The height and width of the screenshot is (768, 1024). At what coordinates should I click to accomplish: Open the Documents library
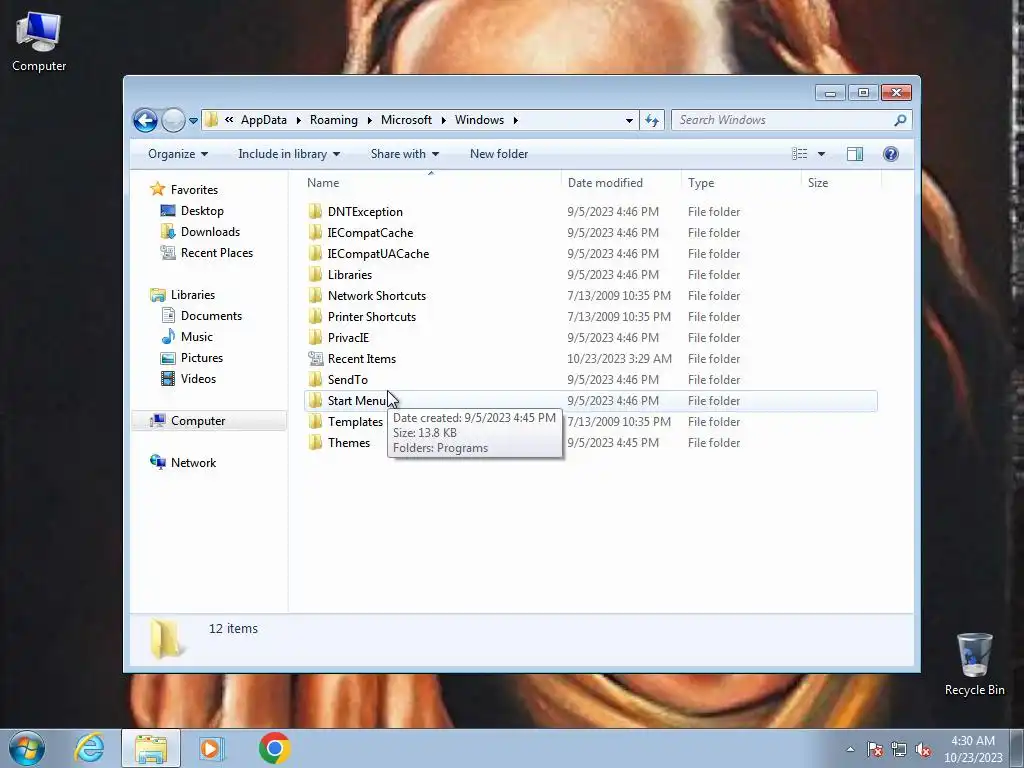pos(211,316)
